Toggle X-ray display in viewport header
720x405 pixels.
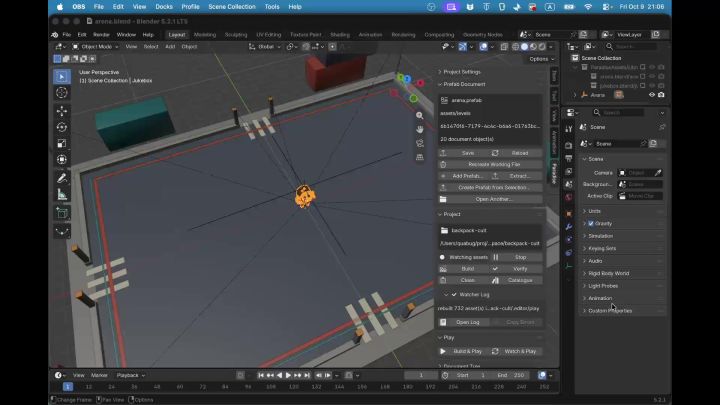click(x=504, y=47)
